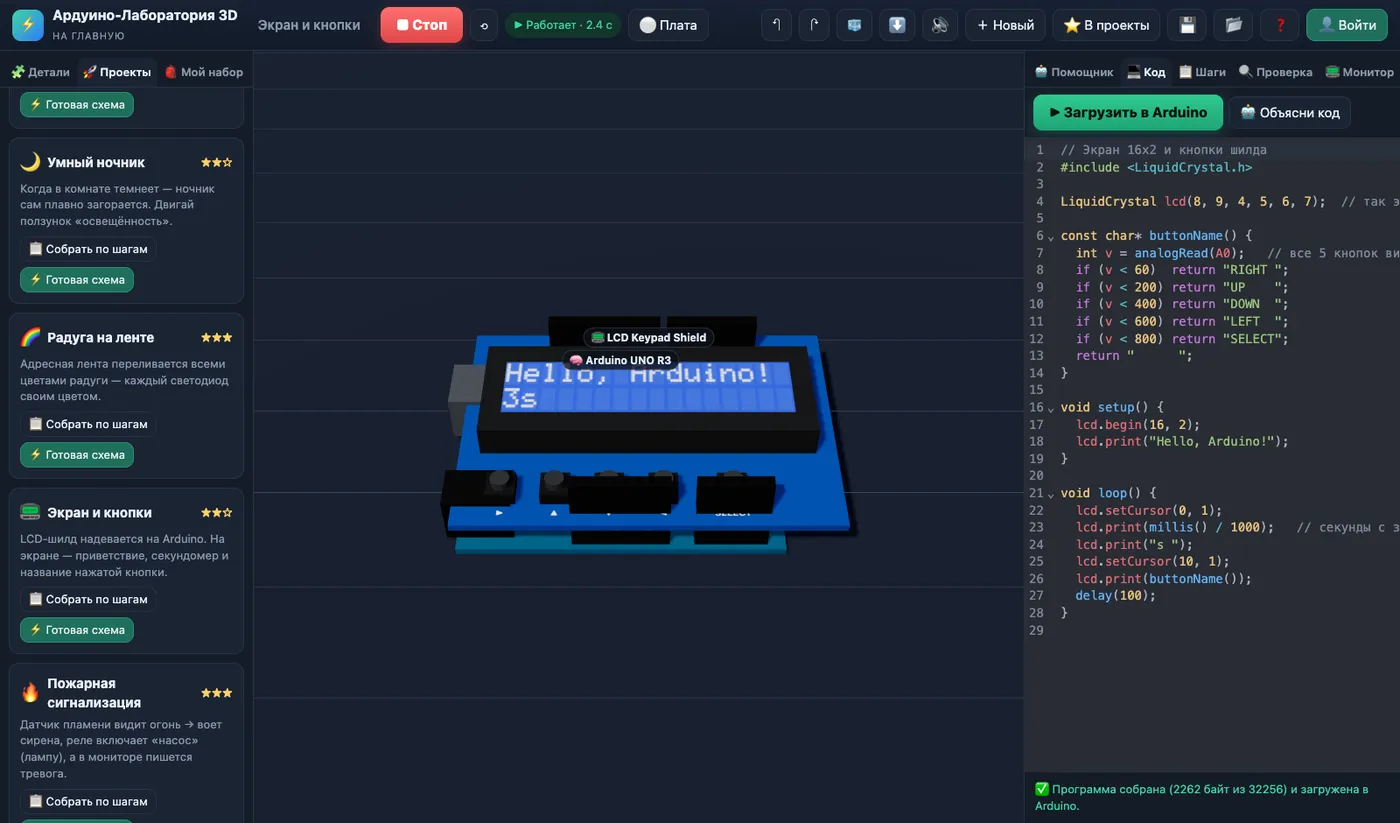
Task: Load Готовая схема for Радуга на ленте
Action: pyautogui.click(x=77, y=455)
